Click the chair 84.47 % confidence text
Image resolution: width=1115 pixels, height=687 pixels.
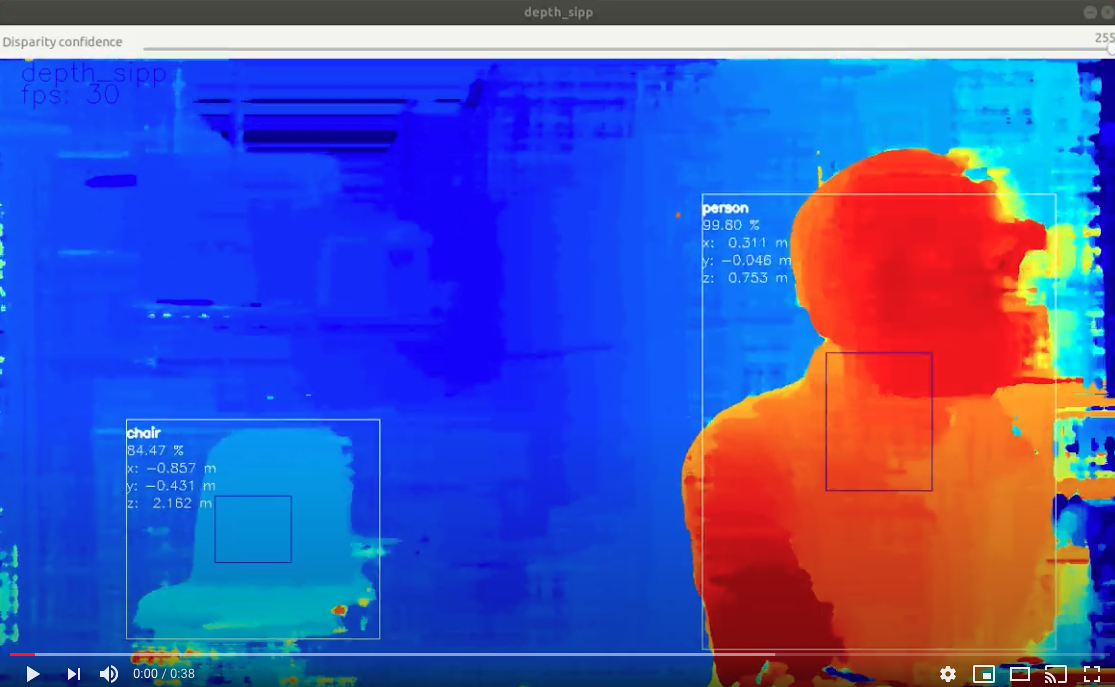coord(154,450)
